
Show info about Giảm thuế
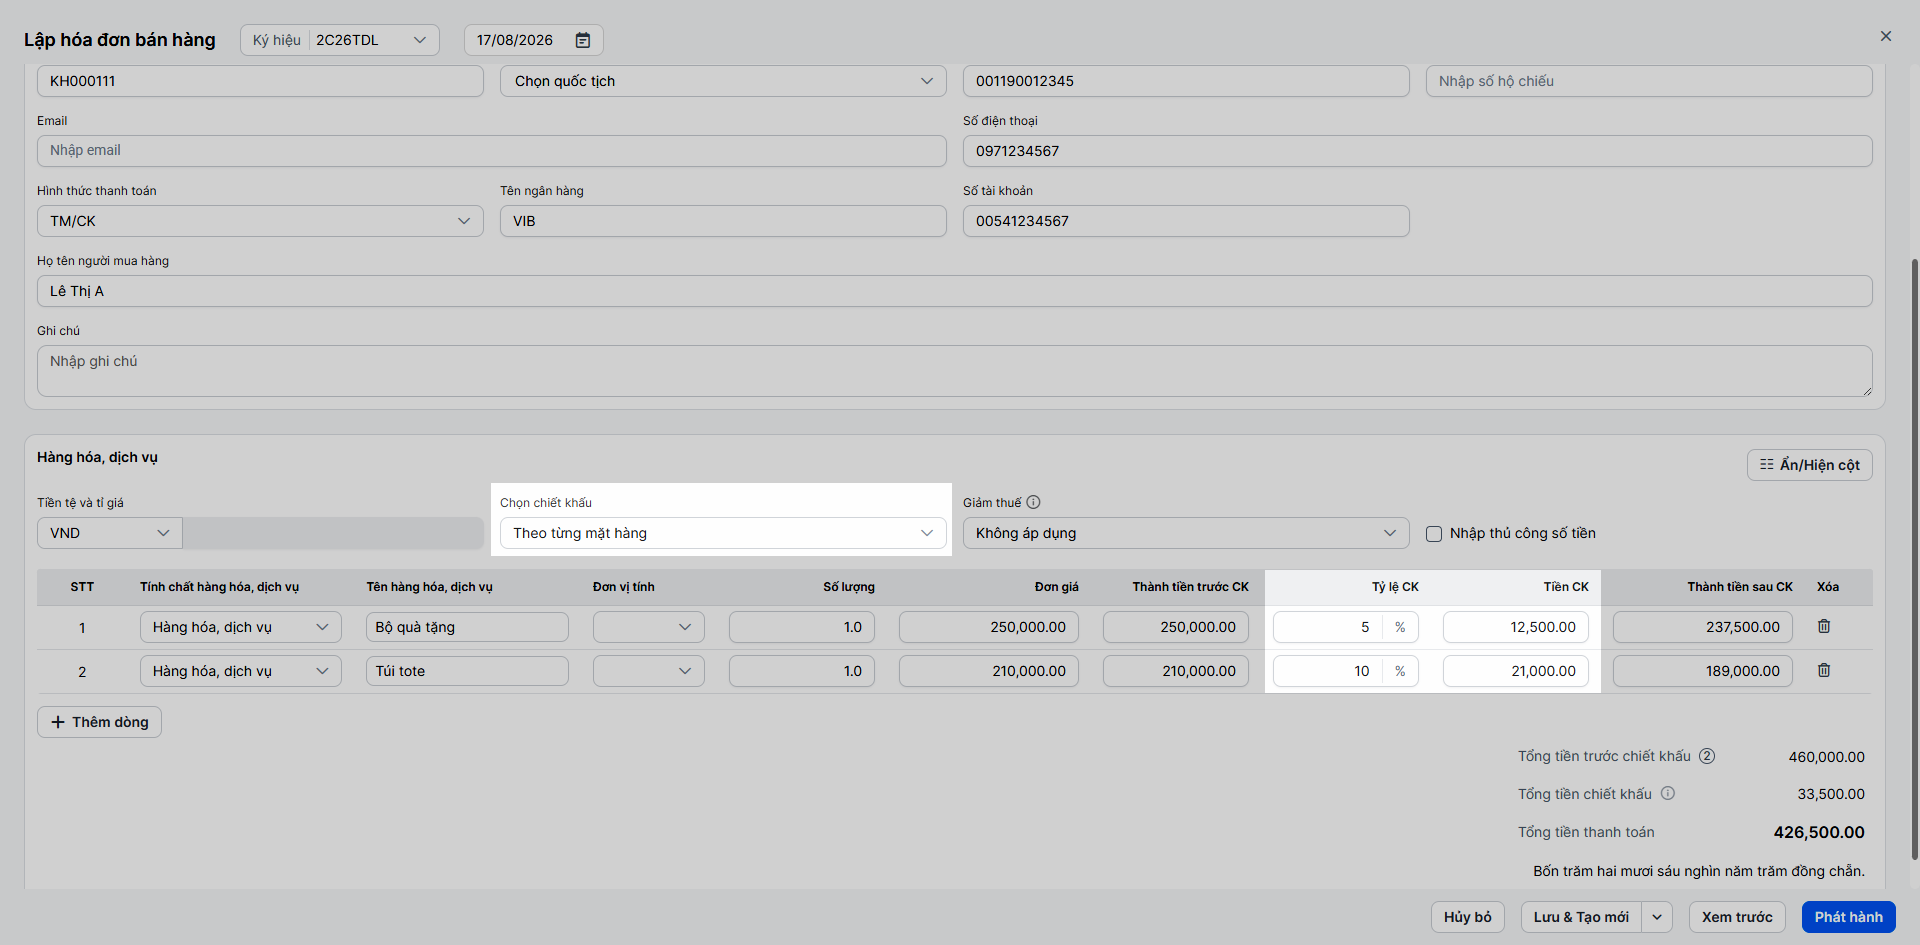[x=1033, y=502]
